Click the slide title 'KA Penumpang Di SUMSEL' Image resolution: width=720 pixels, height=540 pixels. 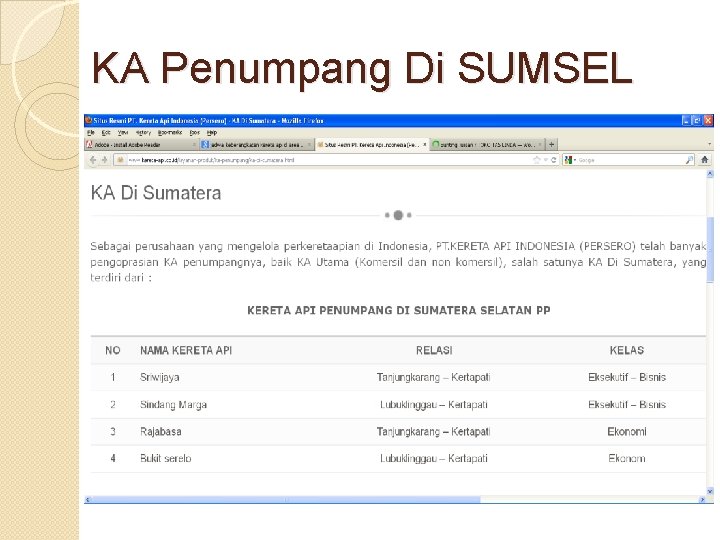tap(362, 68)
